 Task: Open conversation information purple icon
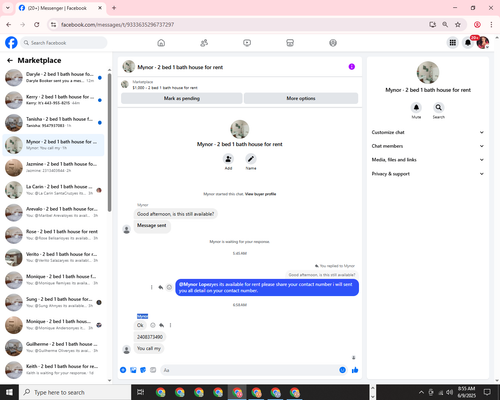click(352, 67)
